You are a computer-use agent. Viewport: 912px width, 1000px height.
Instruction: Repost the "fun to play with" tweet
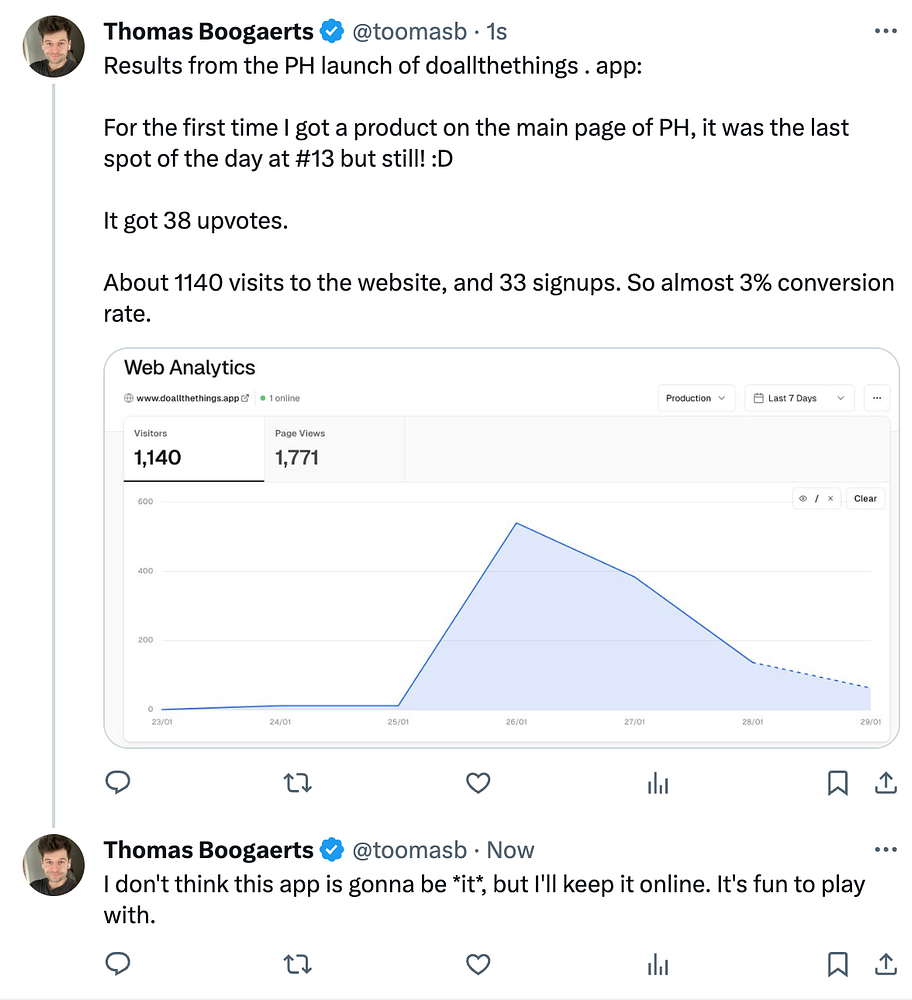coord(297,963)
